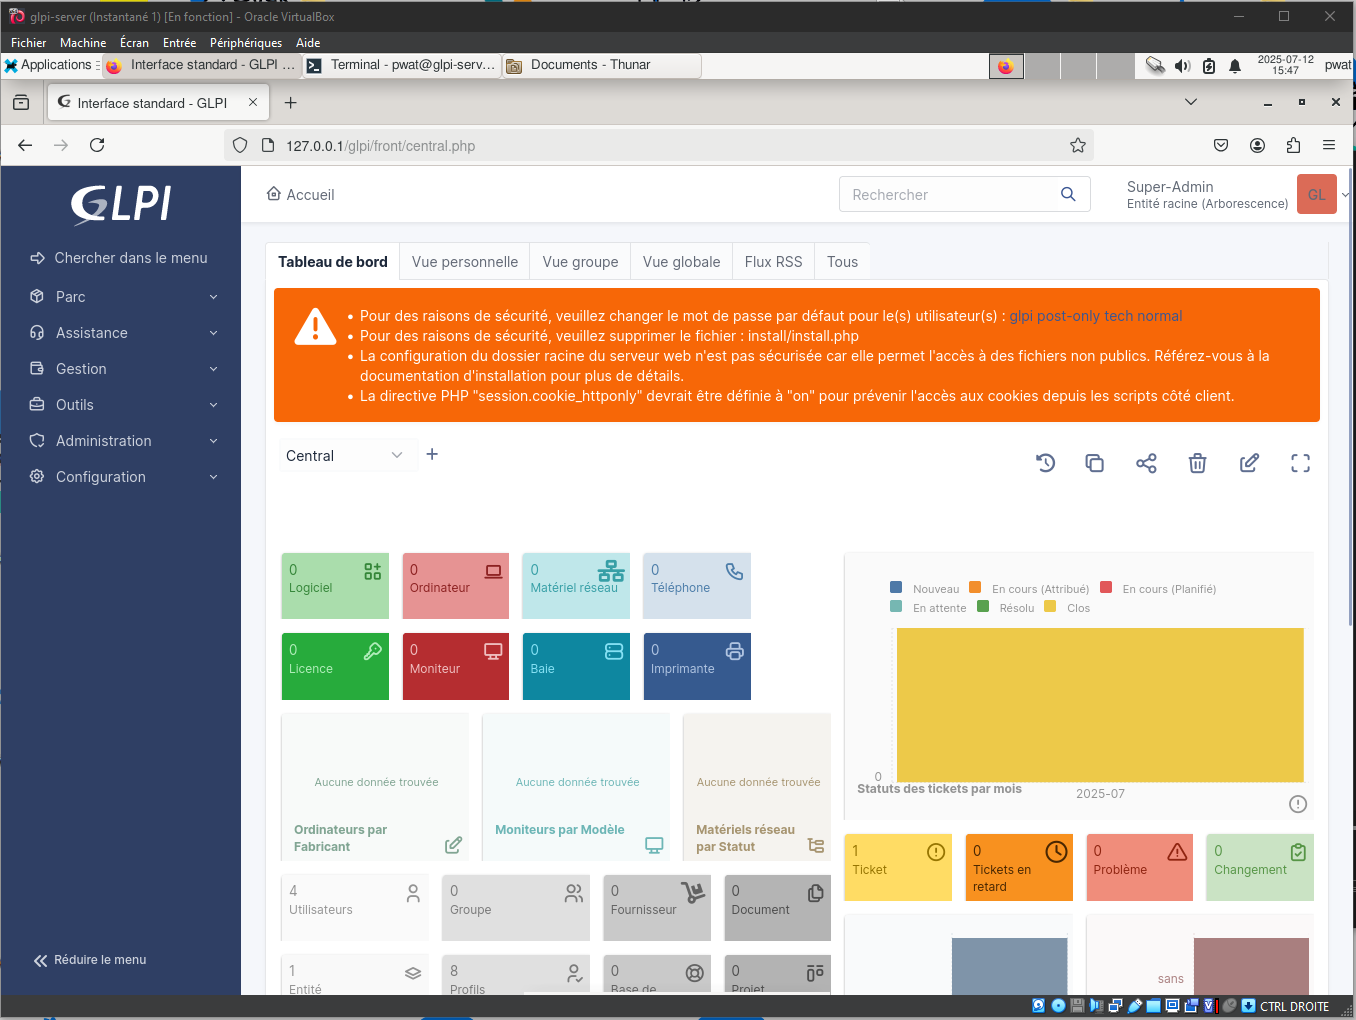This screenshot has height=1020, width=1356.
Task: Click Réduire le menu
Action: pos(90,960)
